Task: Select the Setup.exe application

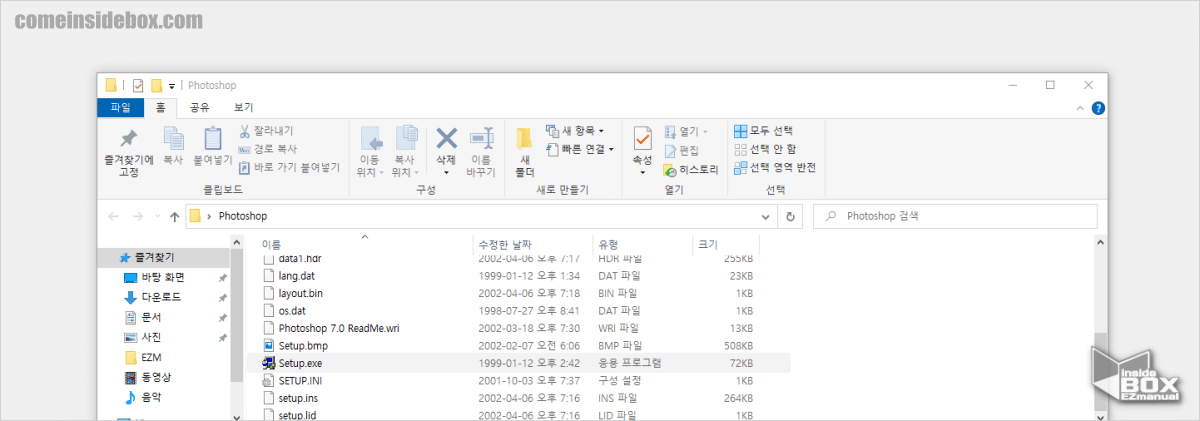Action: pos(518,363)
